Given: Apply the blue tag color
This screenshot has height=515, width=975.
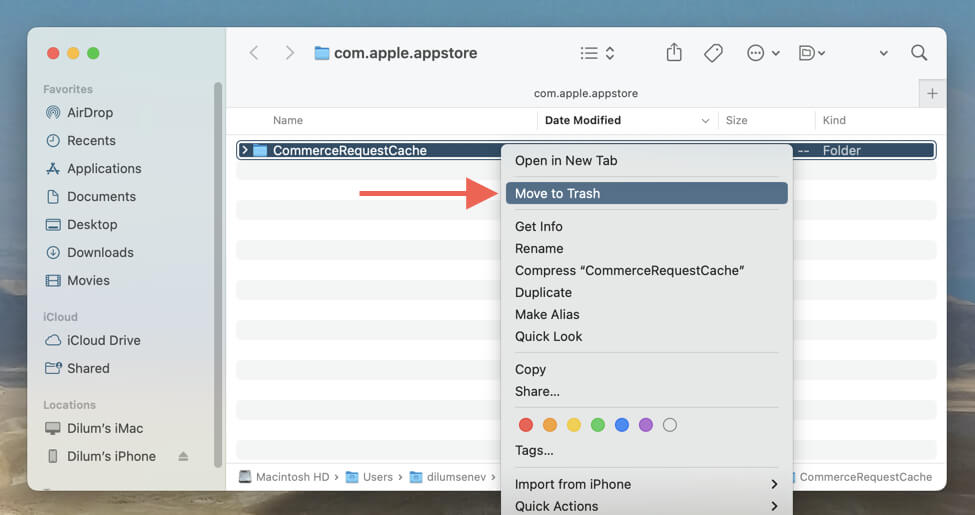Looking at the screenshot, I should pos(622,425).
